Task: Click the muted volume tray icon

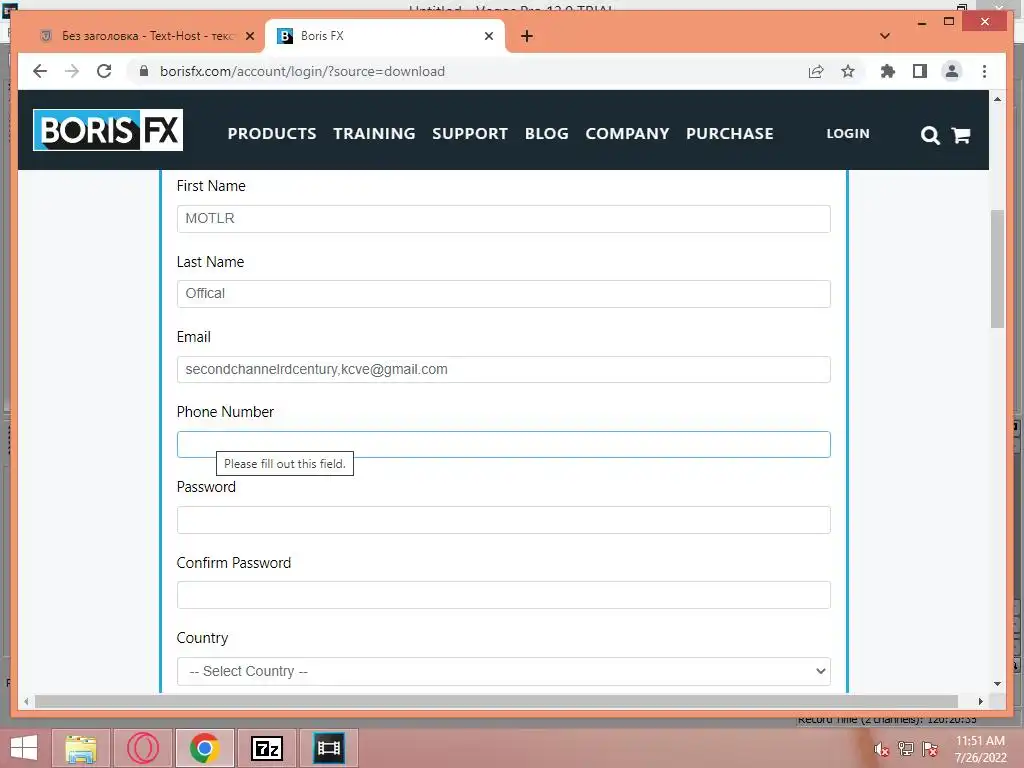Action: (881, 750)
